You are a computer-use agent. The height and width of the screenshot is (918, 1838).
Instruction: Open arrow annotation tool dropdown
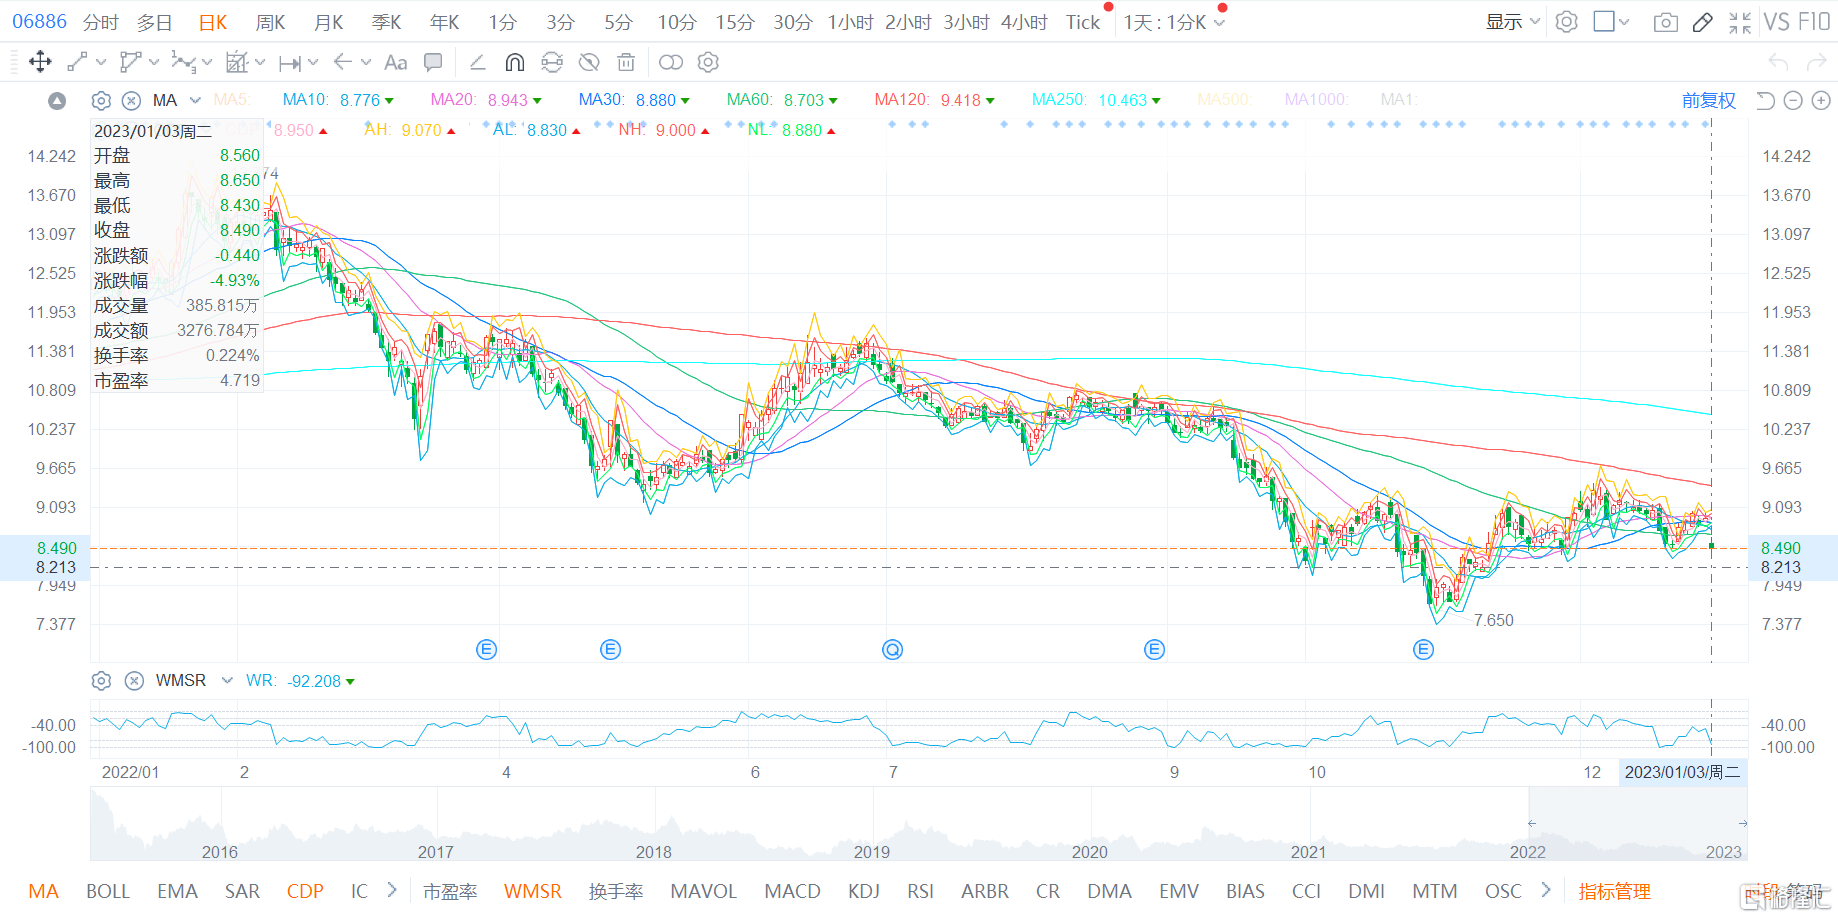tap(366, 62)
